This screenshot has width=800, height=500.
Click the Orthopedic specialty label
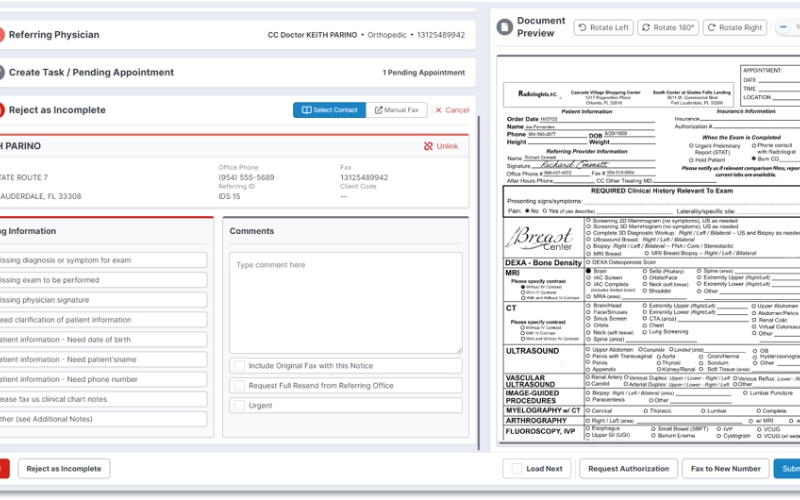[x=387, y=35]
